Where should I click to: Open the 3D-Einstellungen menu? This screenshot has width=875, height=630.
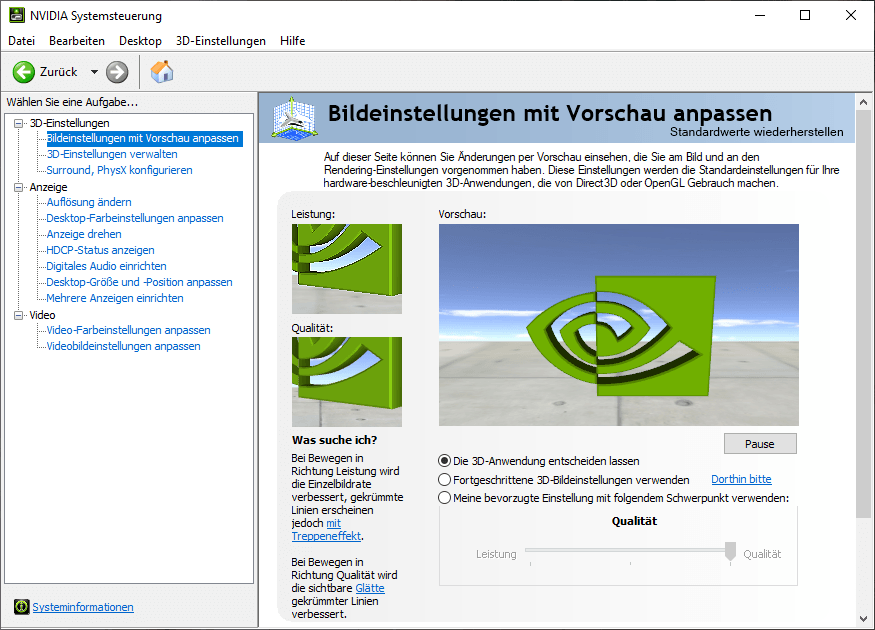coord(220,41)
